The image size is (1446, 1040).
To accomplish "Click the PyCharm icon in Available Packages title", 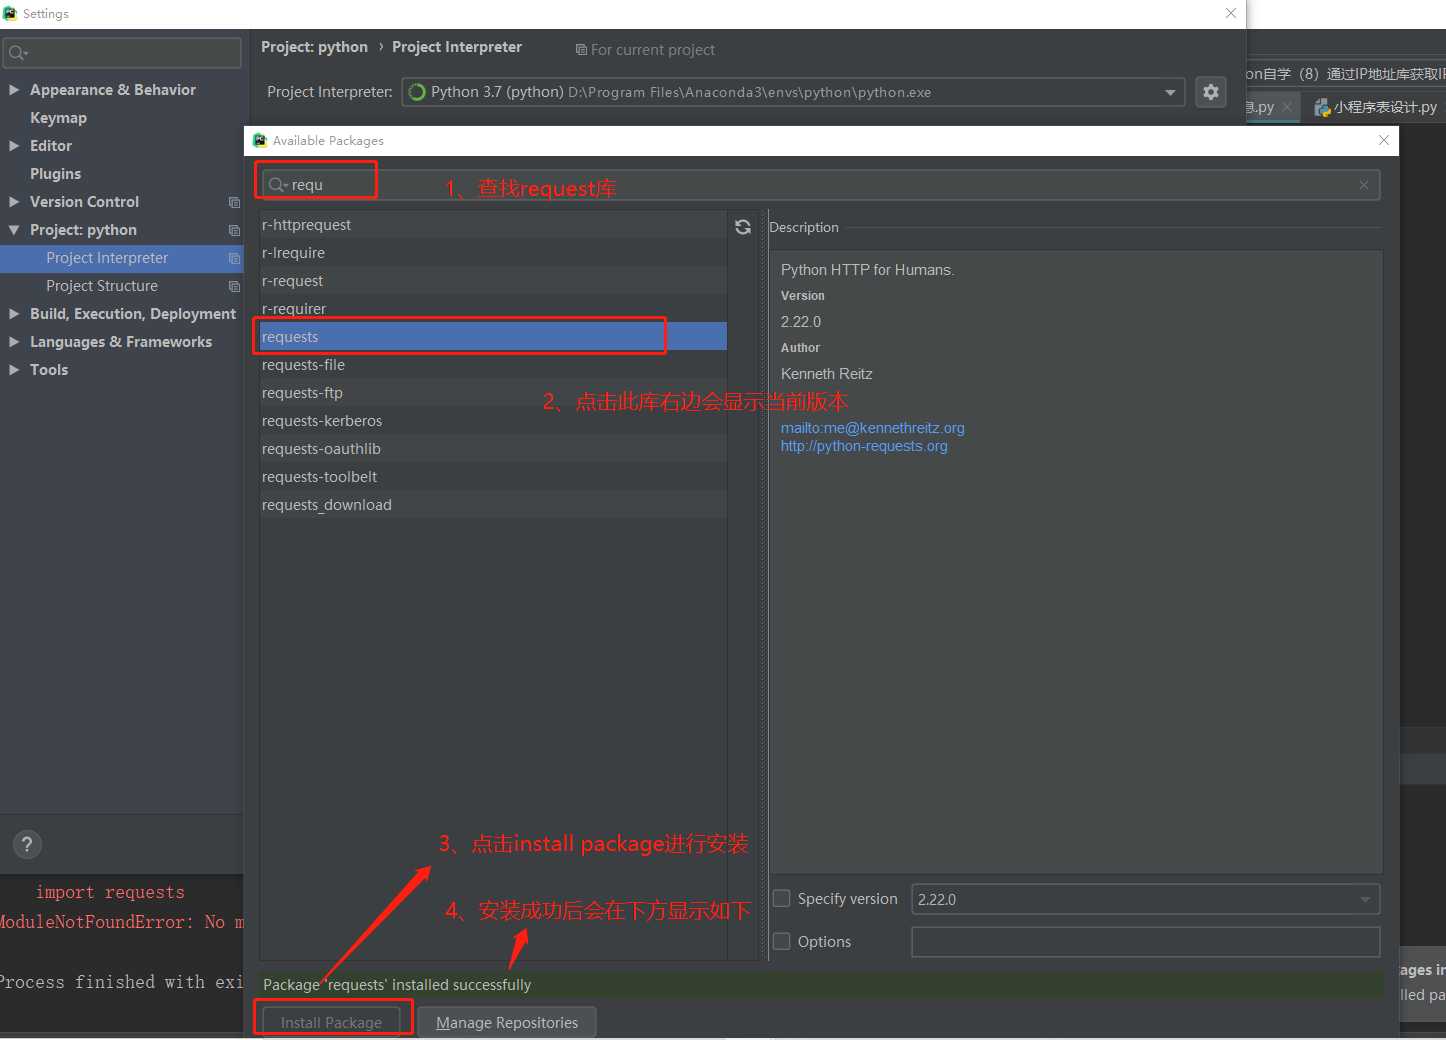I will [x=260, y=140].
